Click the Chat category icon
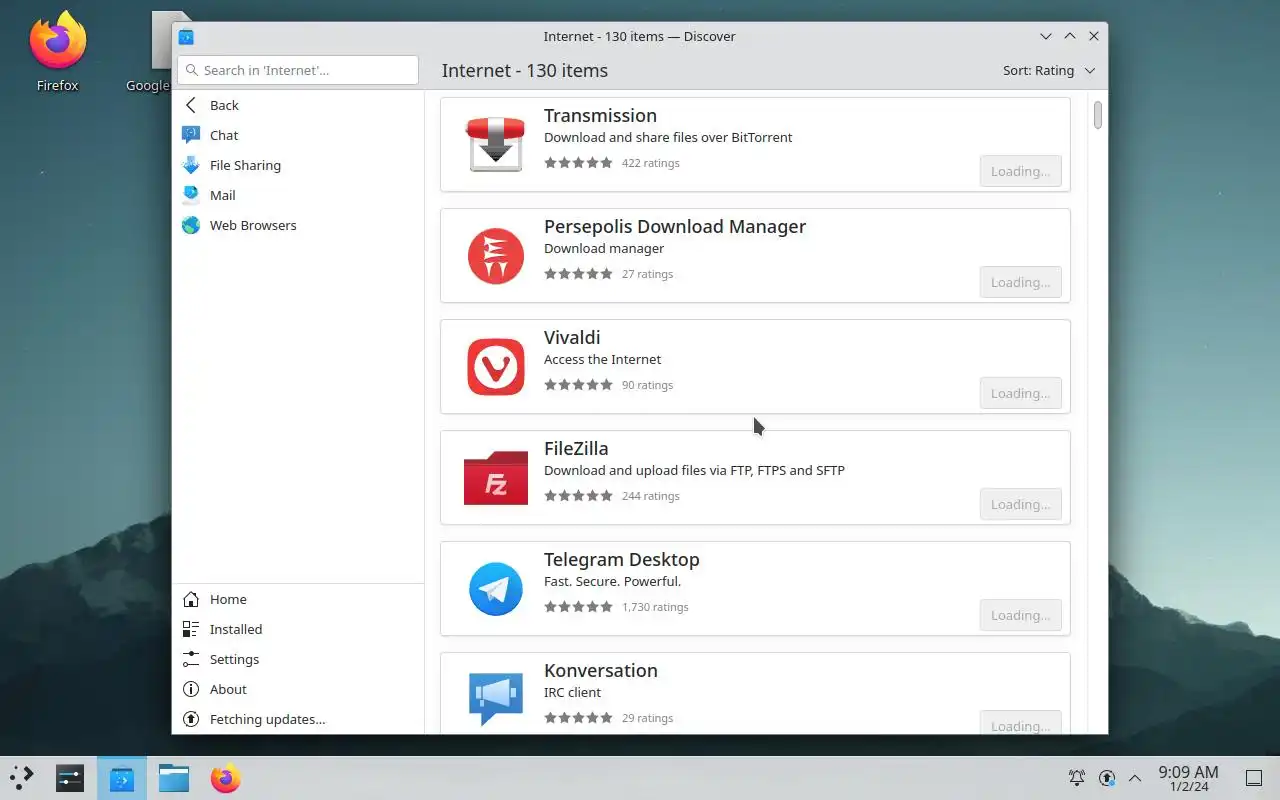 (191, 135)
